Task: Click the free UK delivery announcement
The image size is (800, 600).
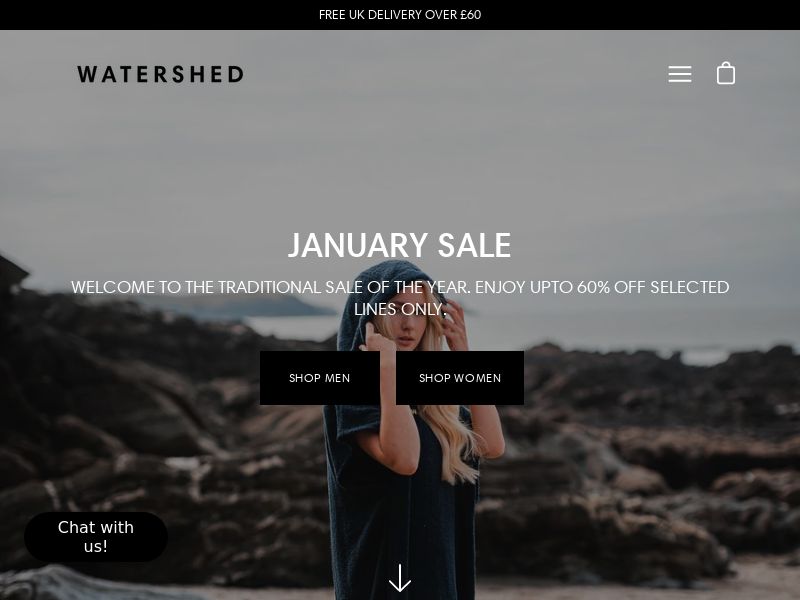Action: click(x=399, y=15)
